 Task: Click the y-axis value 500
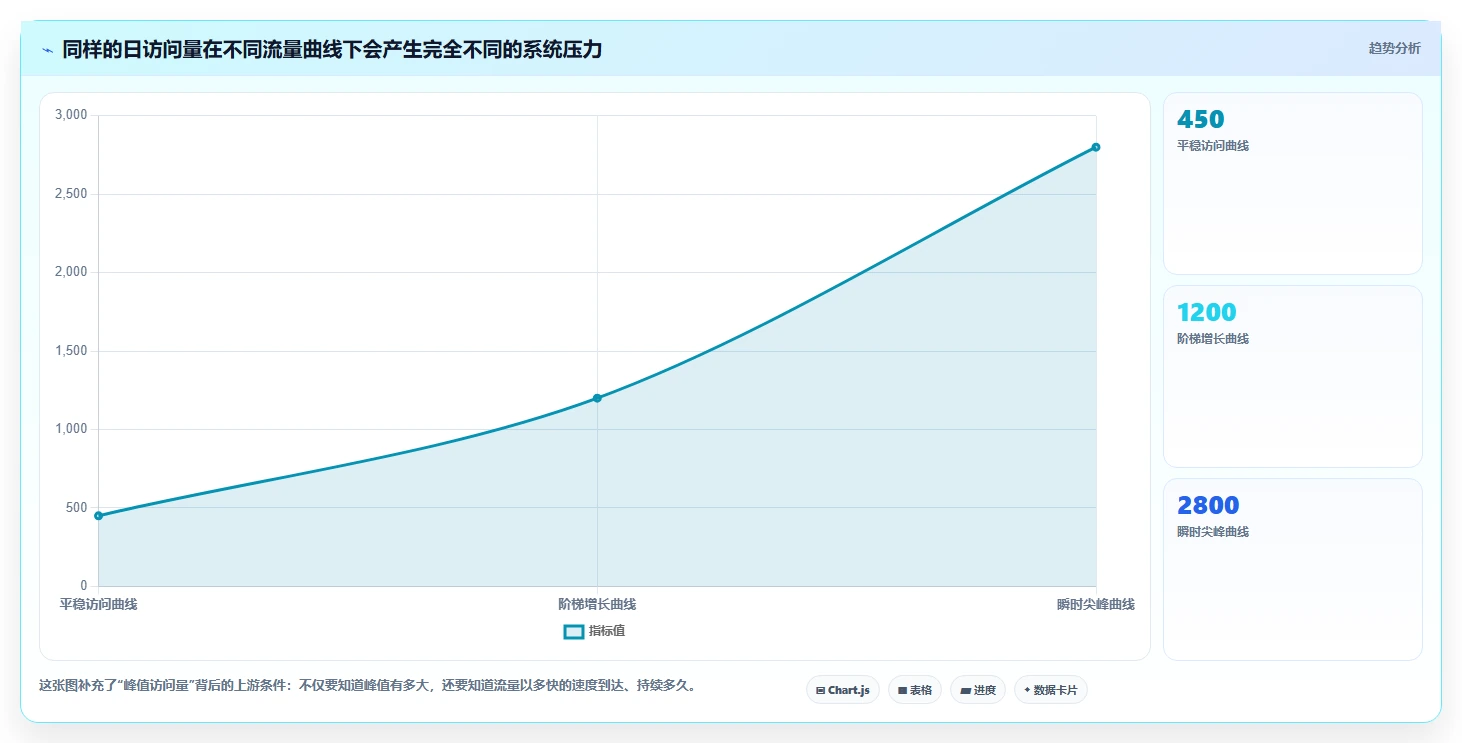coord(77,508)
